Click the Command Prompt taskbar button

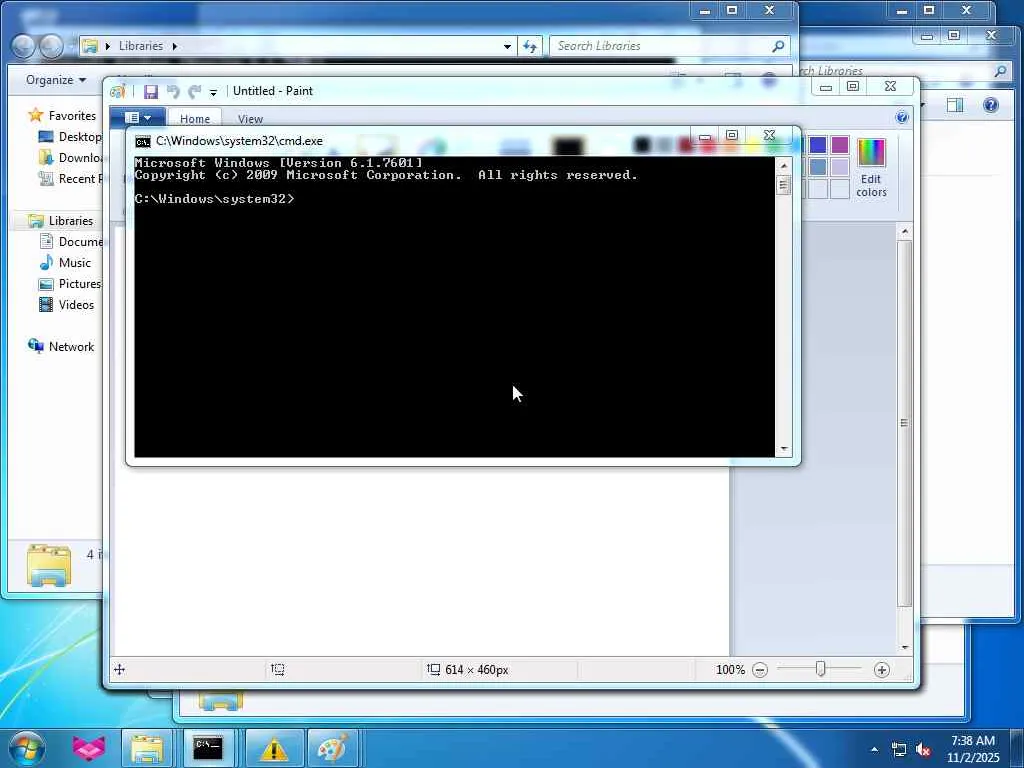208,748
